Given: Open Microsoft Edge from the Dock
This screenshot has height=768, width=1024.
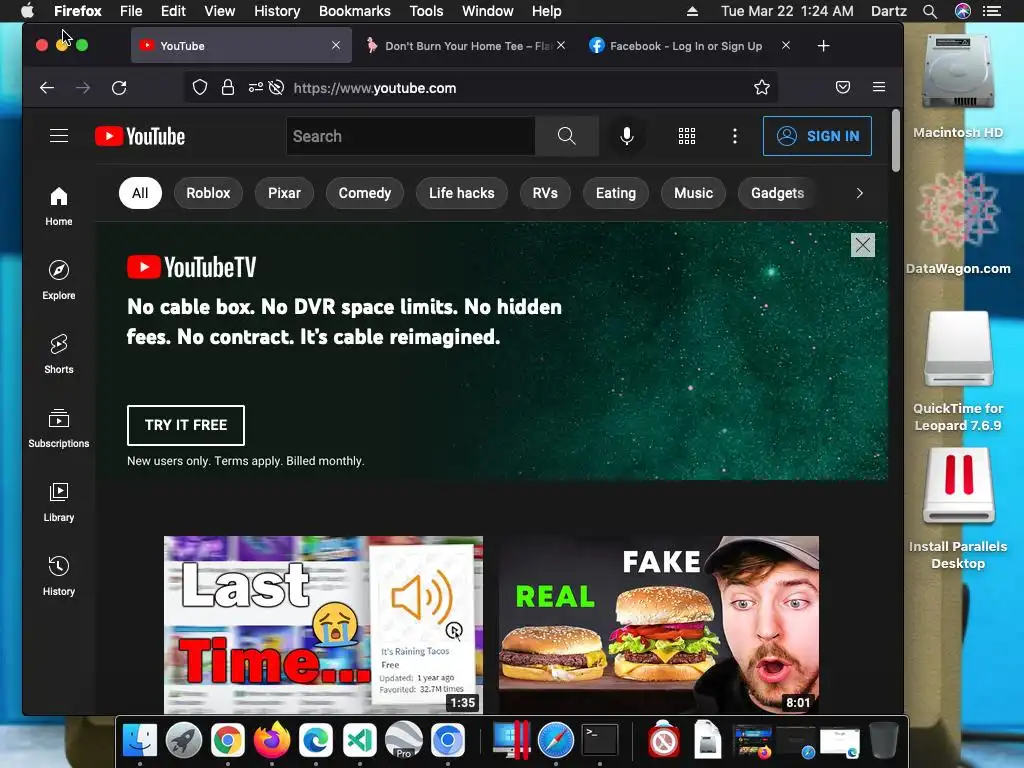Looking at the screenshot, I should (x=316, y=740).
